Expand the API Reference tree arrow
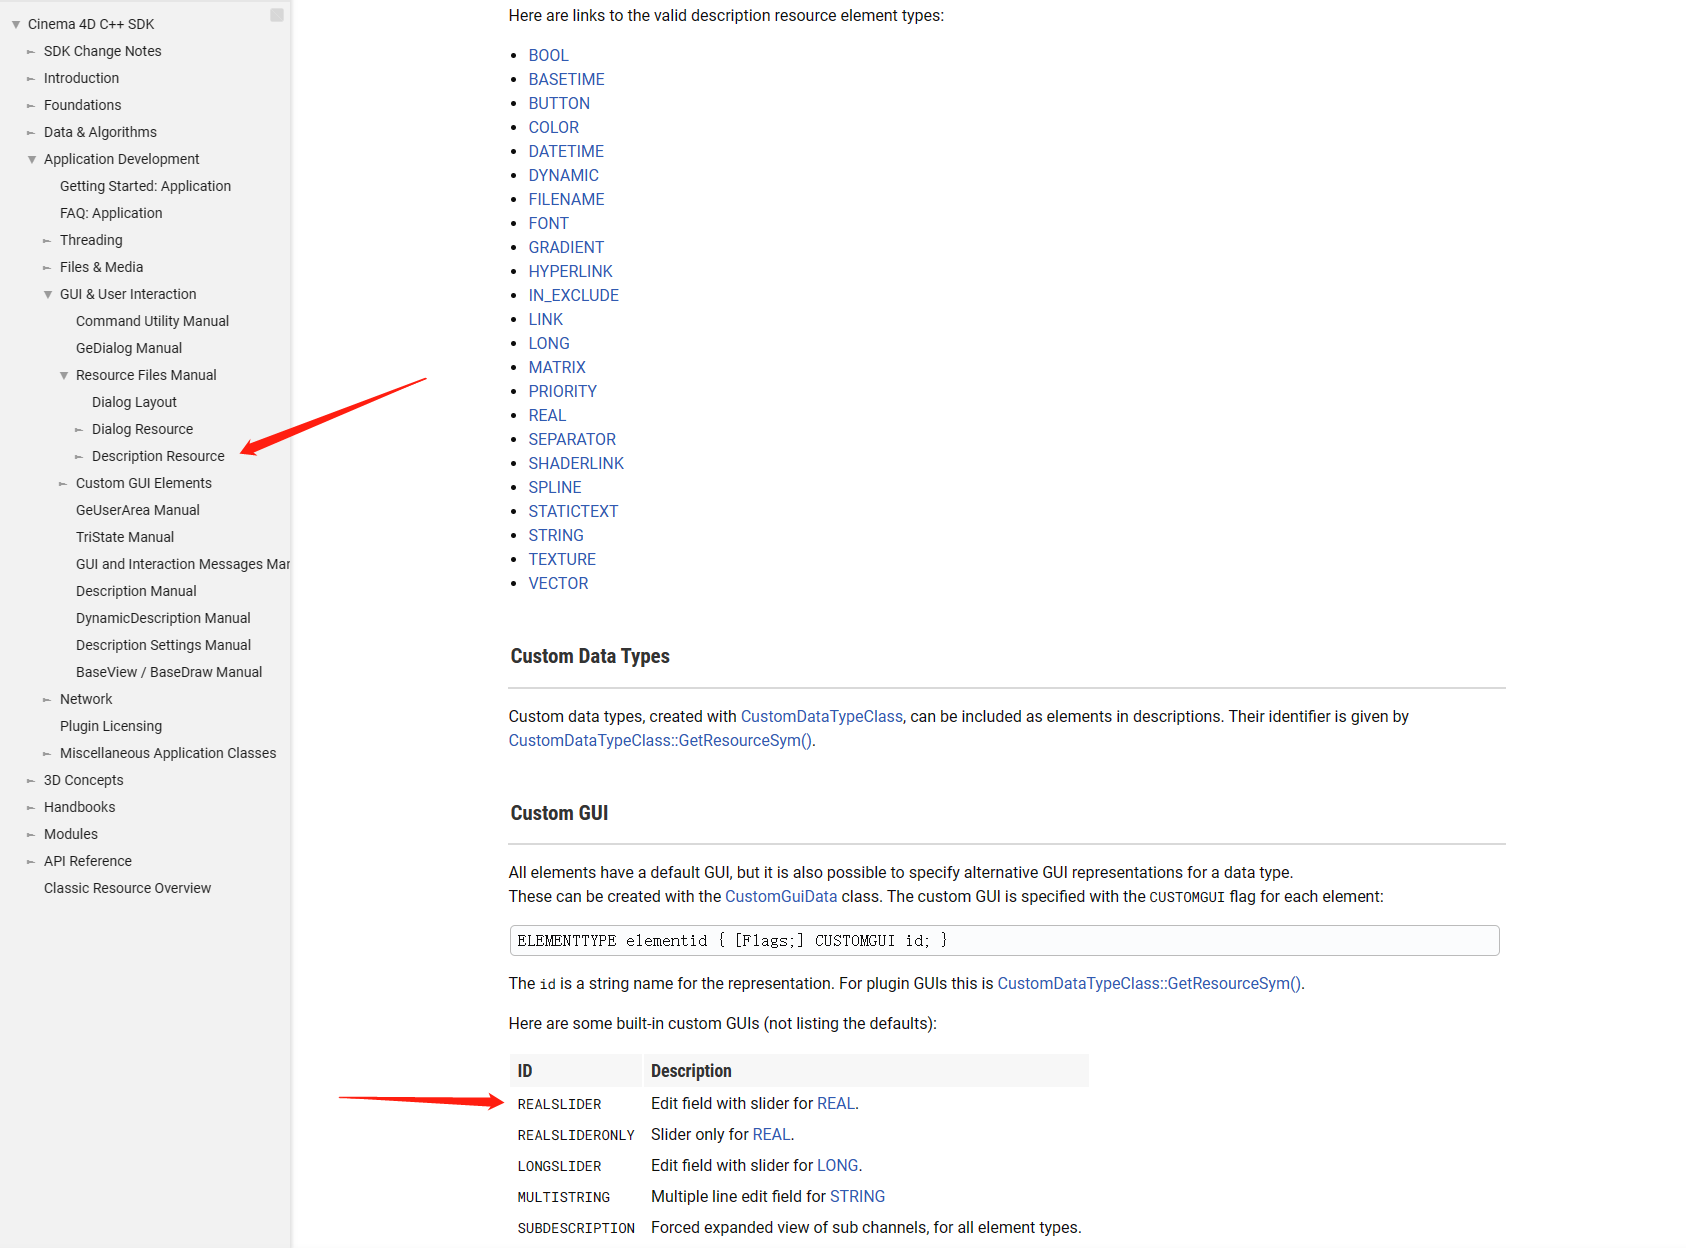1686x1248 pixels. pyautogui.click(x=31, y=861)
